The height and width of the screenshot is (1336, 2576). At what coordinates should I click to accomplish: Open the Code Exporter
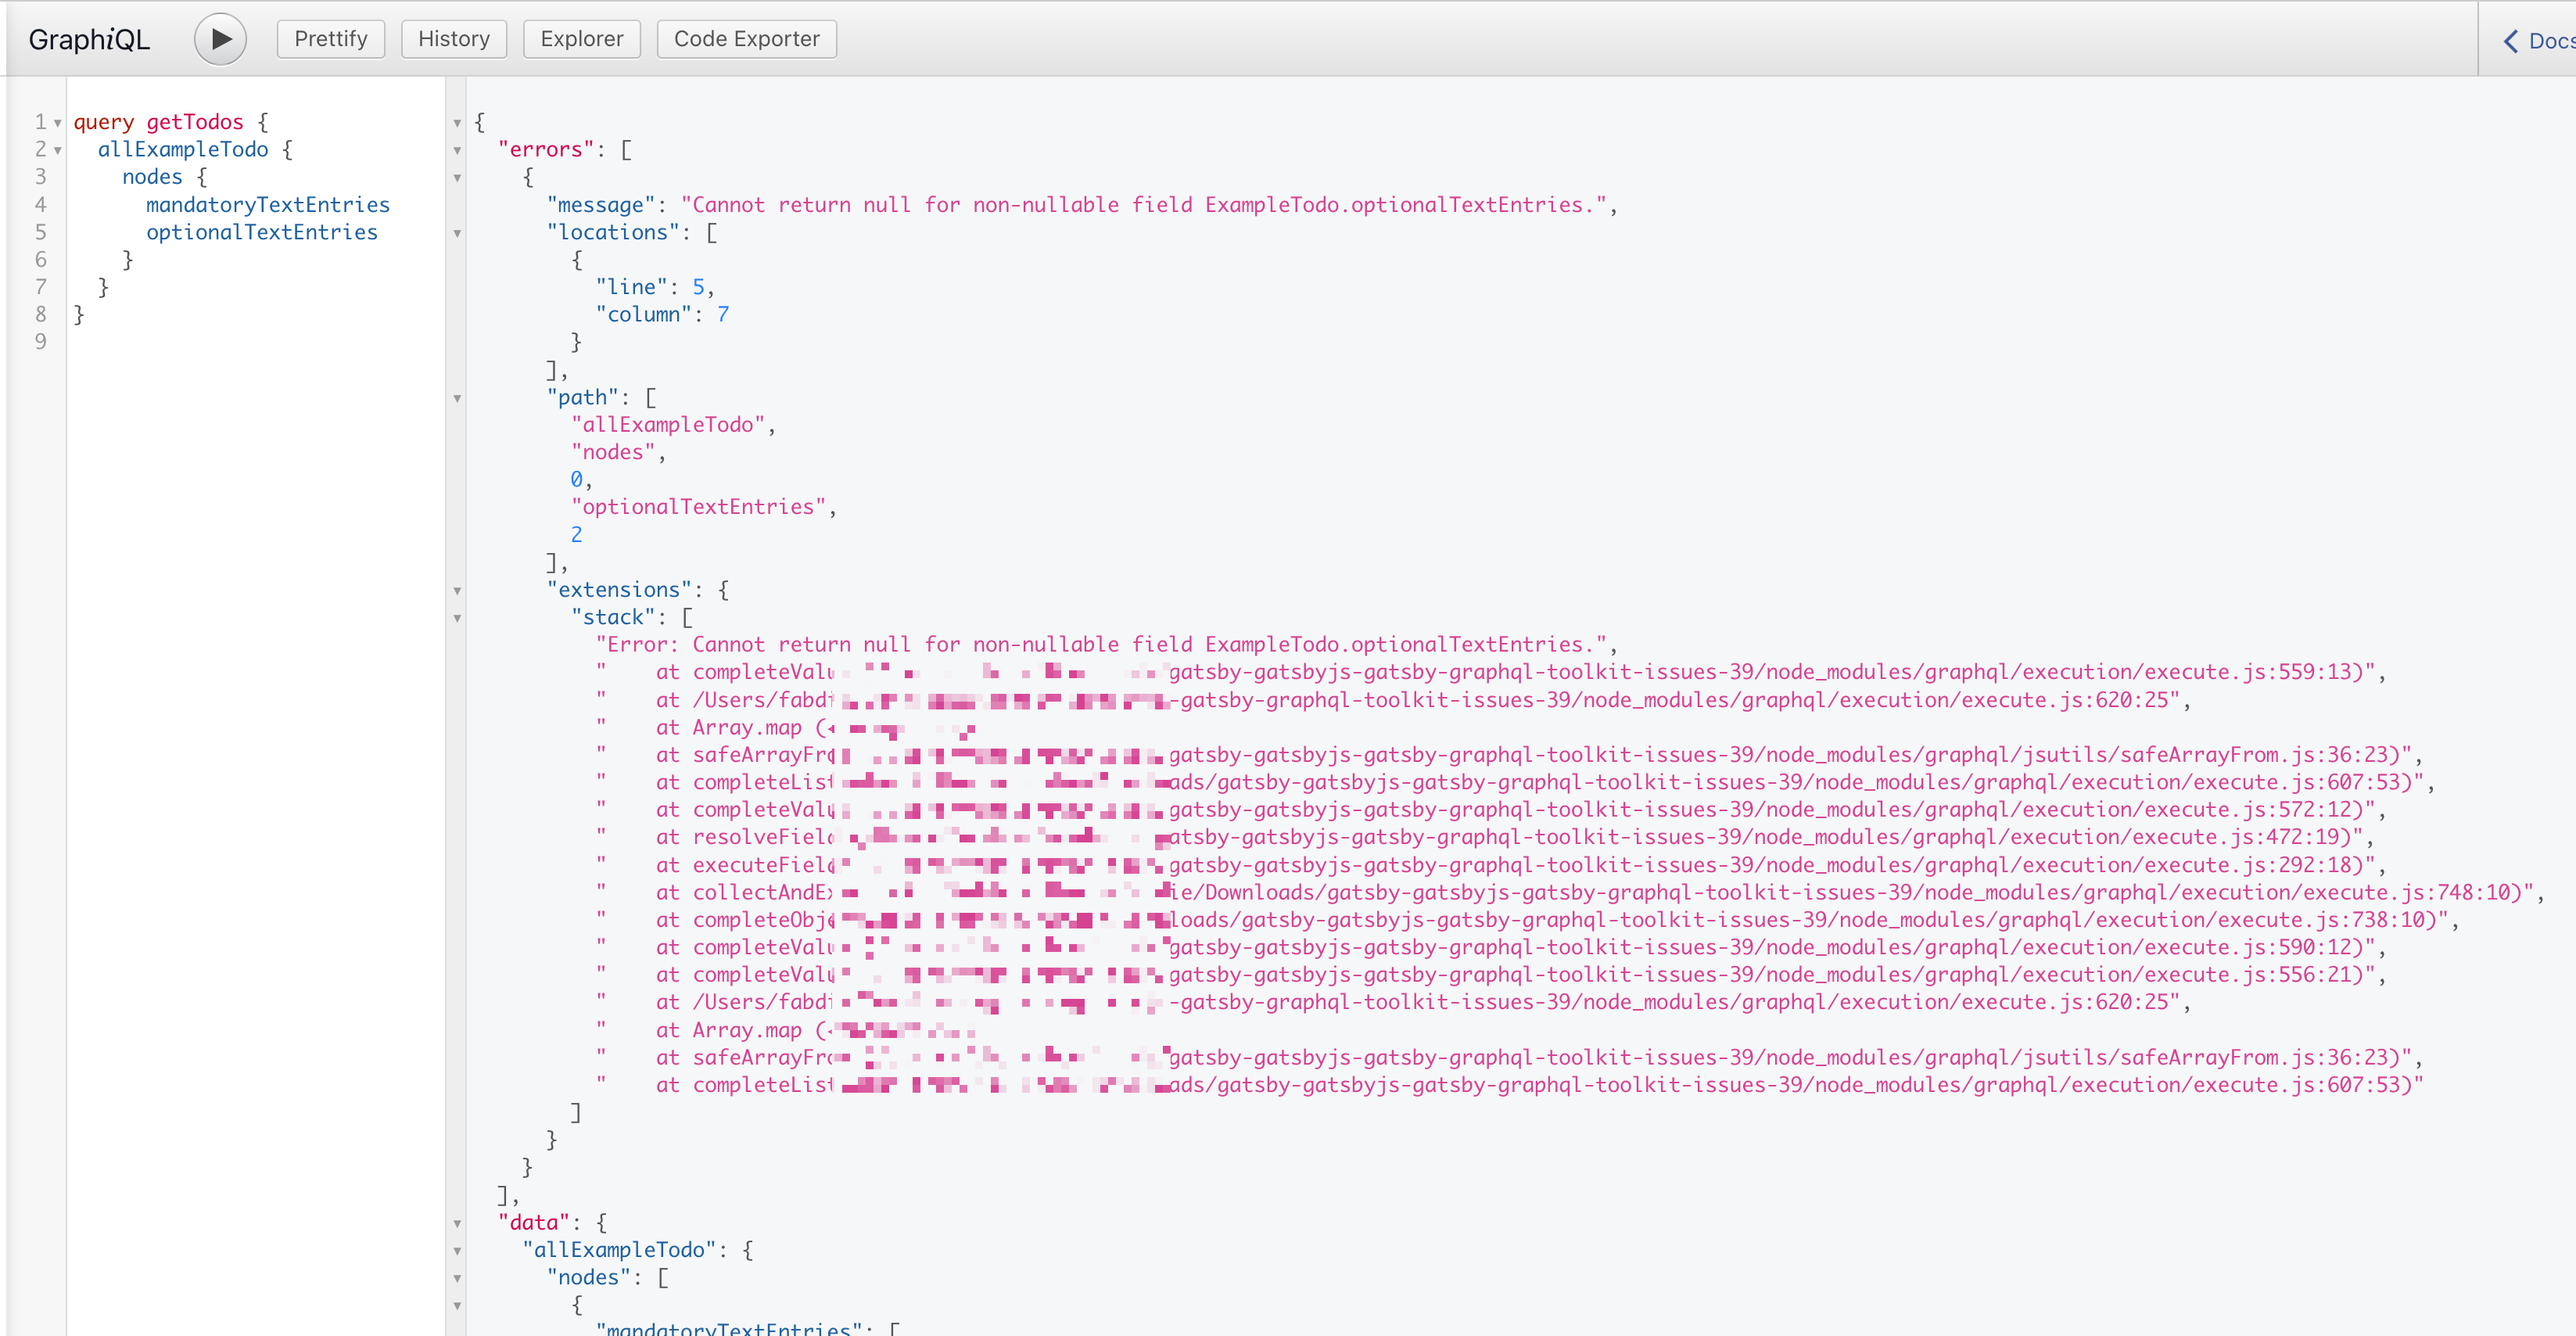pos(746,38)
